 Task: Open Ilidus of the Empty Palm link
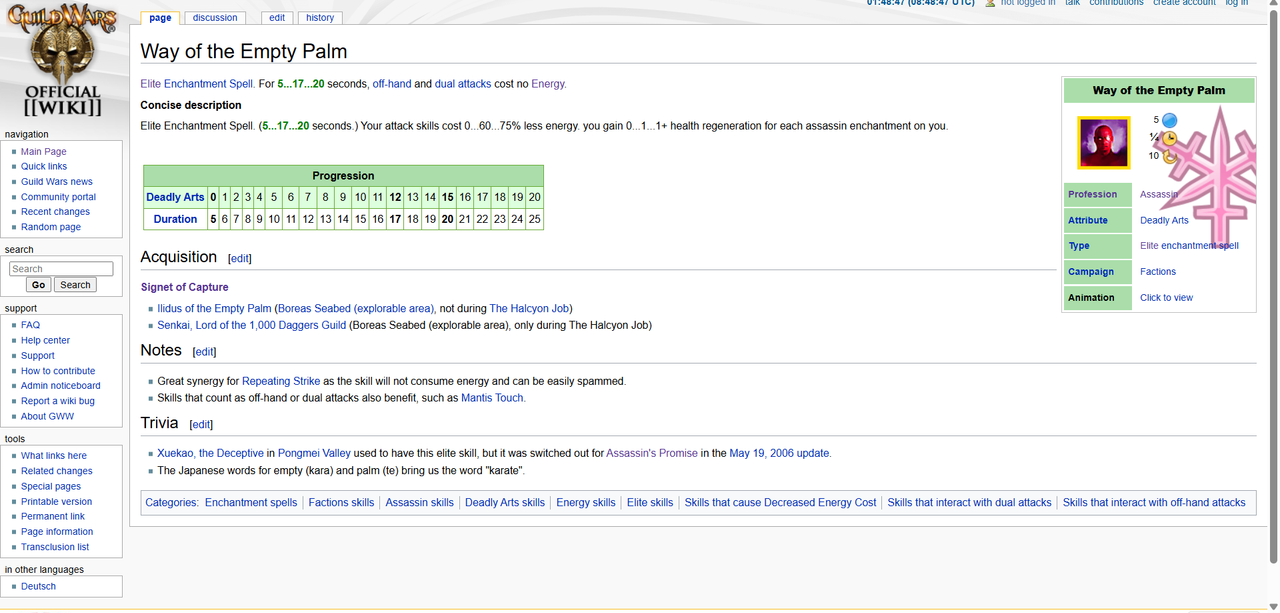click(214, 309)
